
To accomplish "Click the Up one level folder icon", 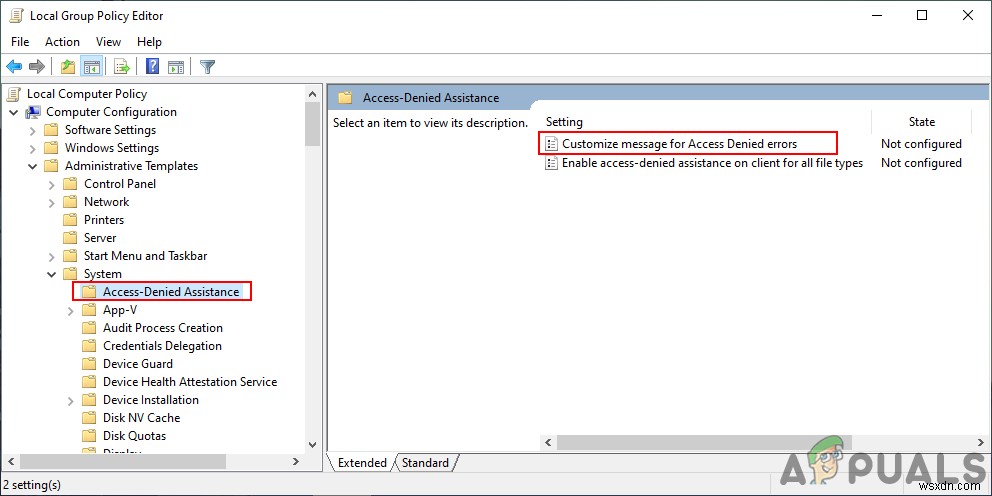I will tap(68, 66).
